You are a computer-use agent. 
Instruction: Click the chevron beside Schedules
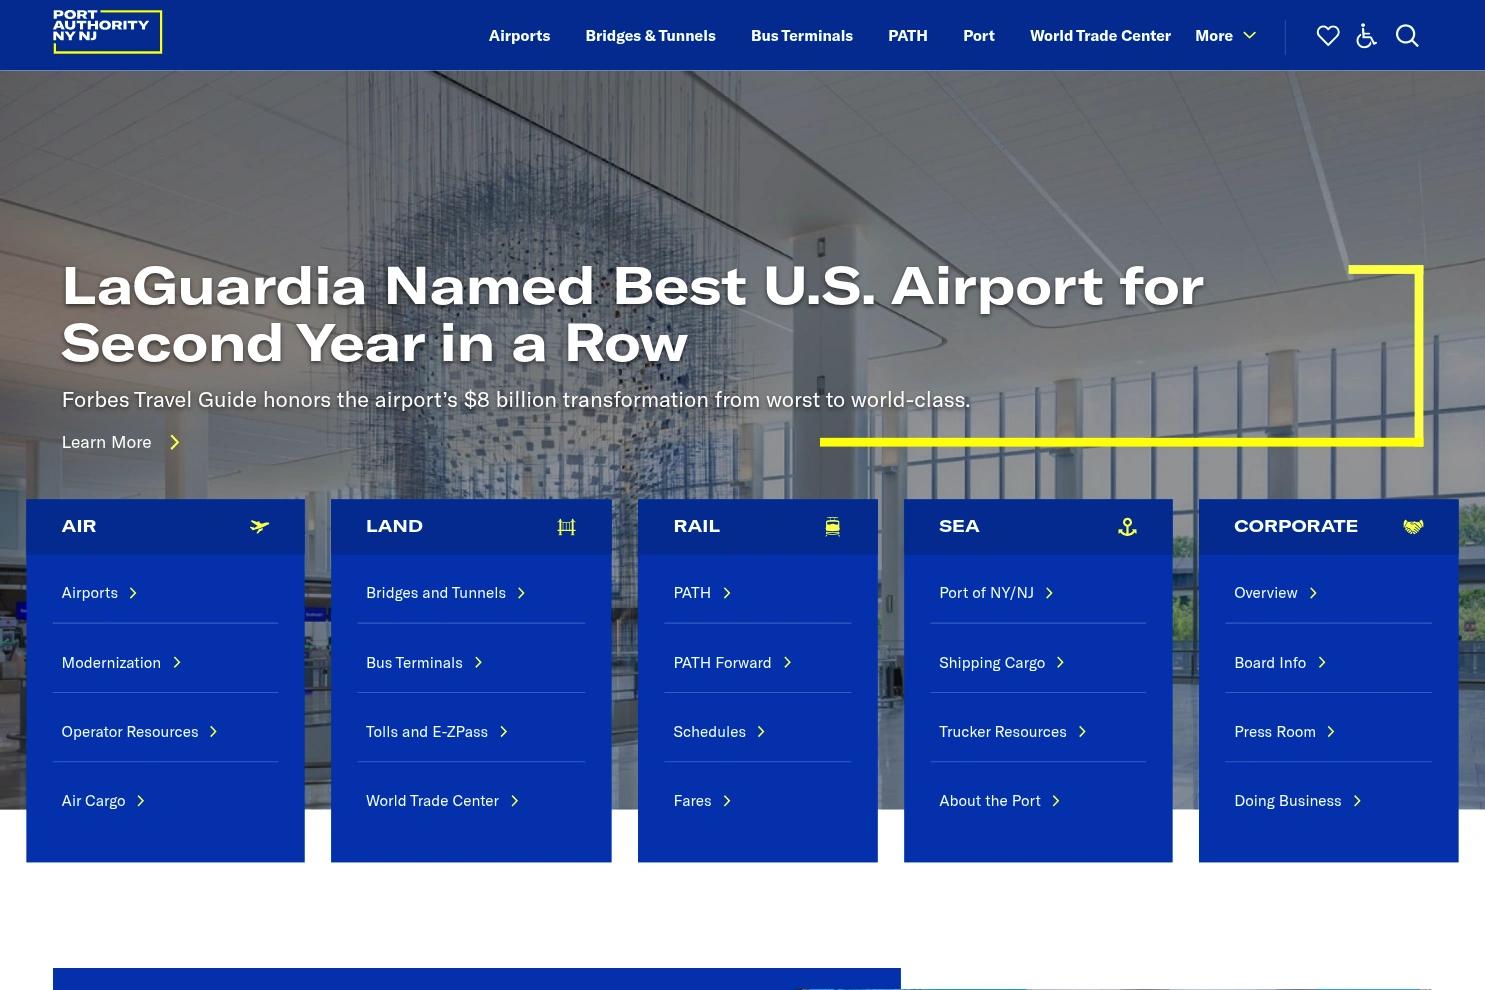(761, 732)
